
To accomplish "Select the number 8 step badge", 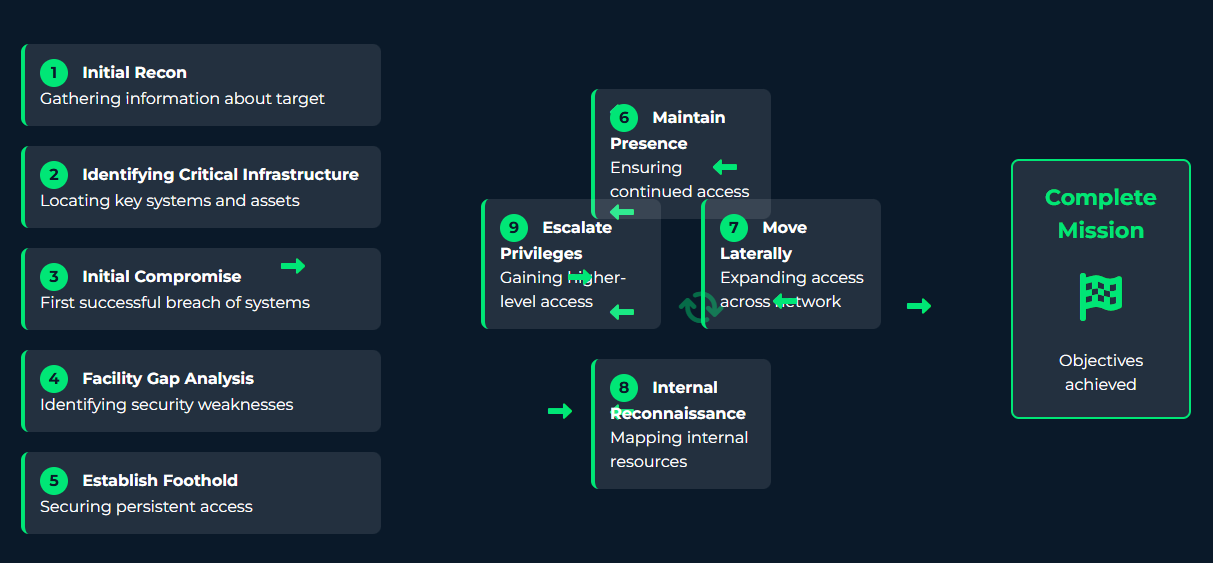I will [x=623, y=388].
